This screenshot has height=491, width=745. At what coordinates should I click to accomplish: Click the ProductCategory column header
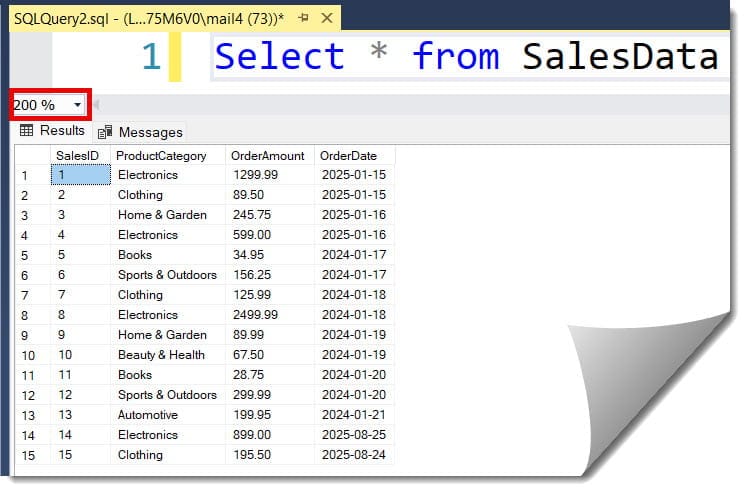(x=161, y=155)
